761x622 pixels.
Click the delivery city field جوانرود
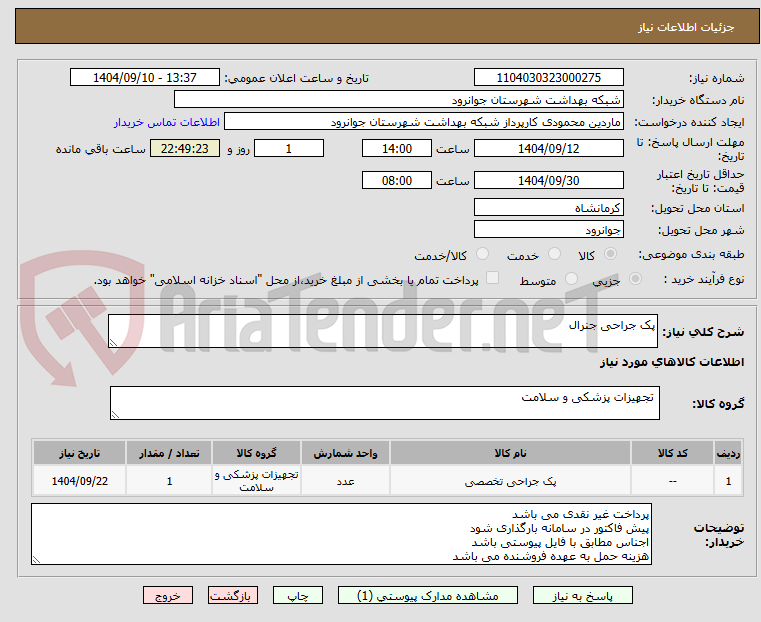click(548, 229)
